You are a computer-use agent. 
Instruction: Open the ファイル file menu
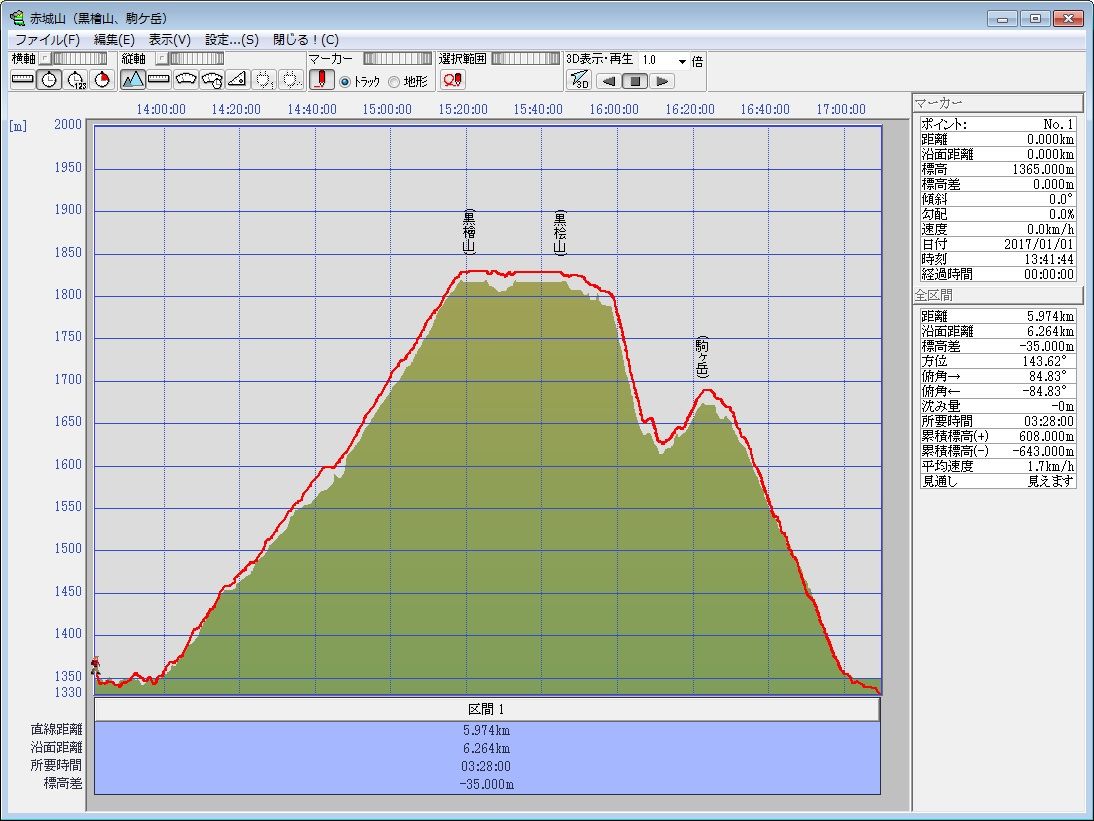tap(47, 40)
